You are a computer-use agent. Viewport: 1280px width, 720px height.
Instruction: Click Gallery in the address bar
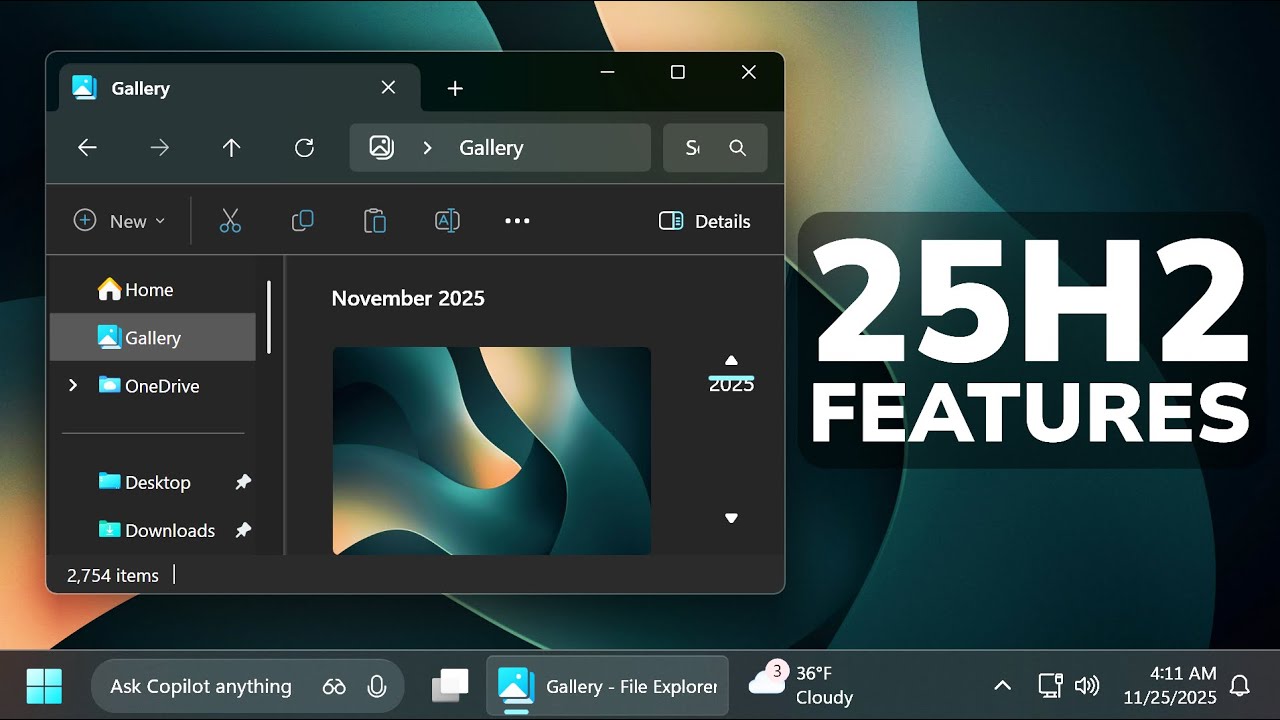(x=491, y=148)
